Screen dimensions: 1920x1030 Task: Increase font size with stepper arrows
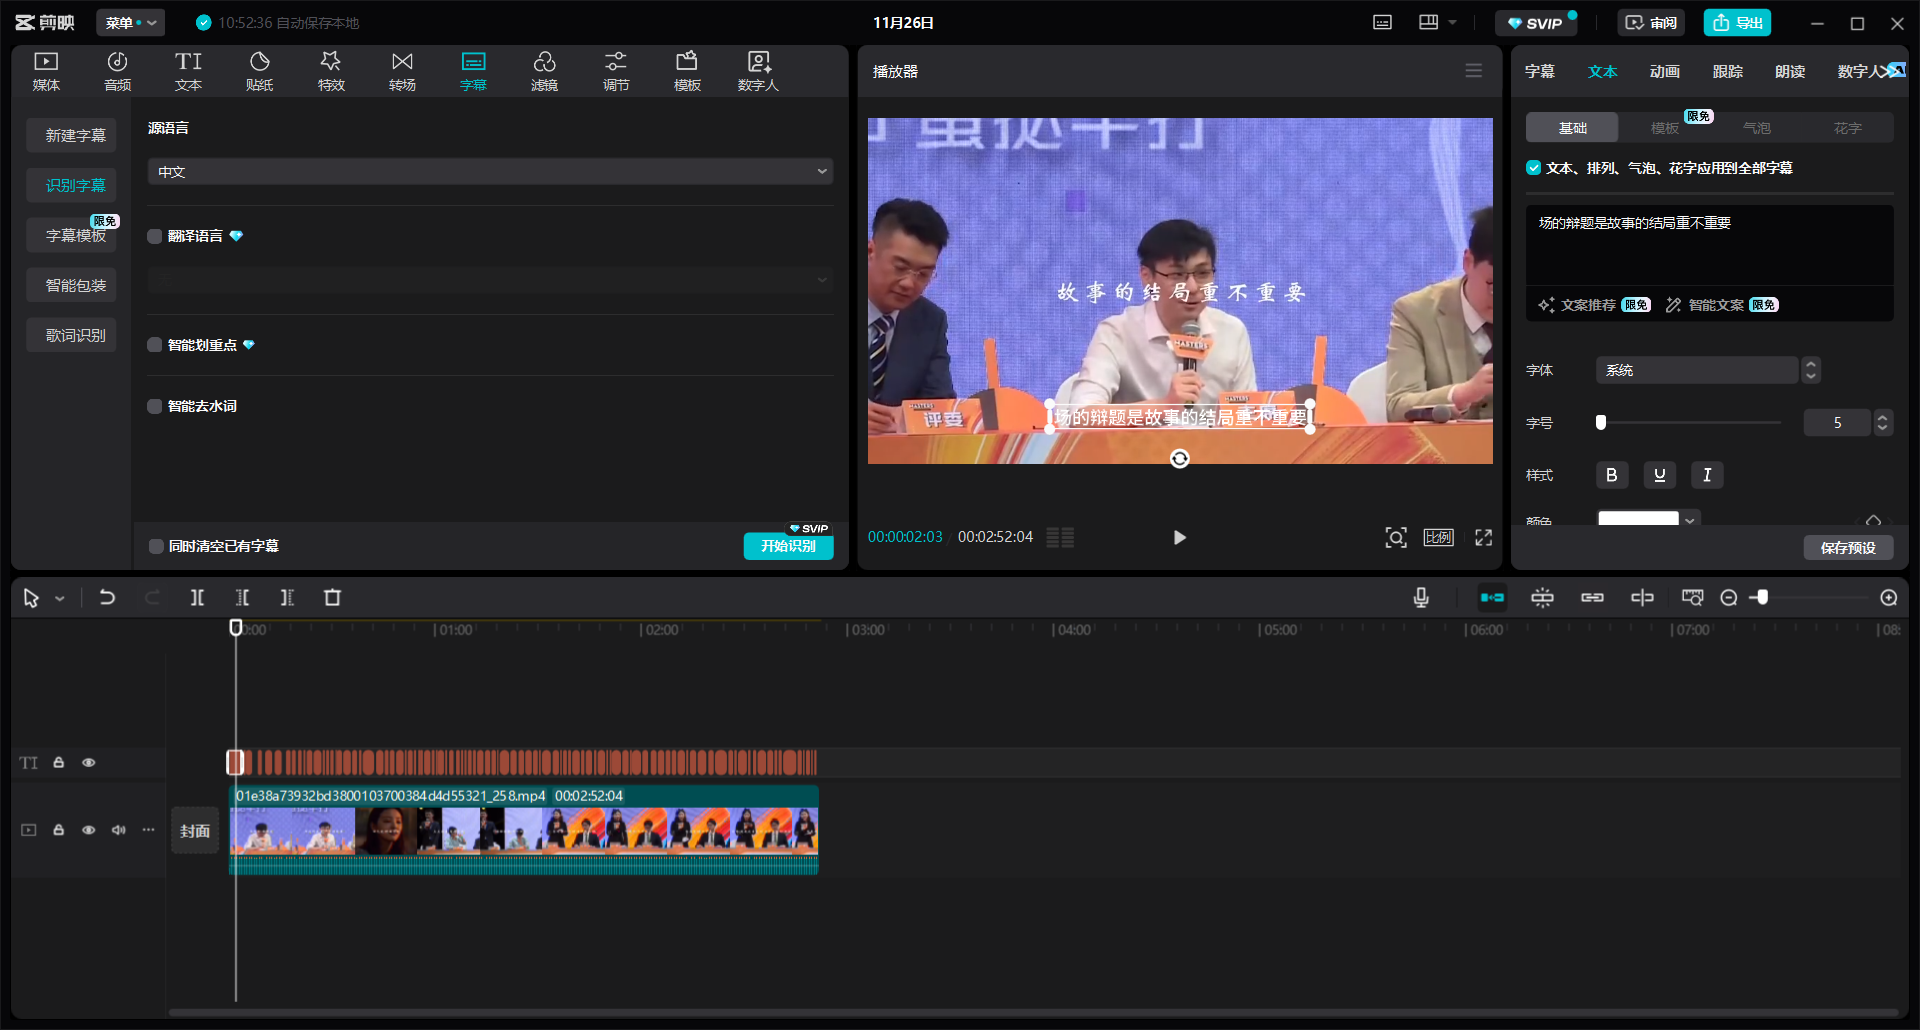coord(1883,418)
